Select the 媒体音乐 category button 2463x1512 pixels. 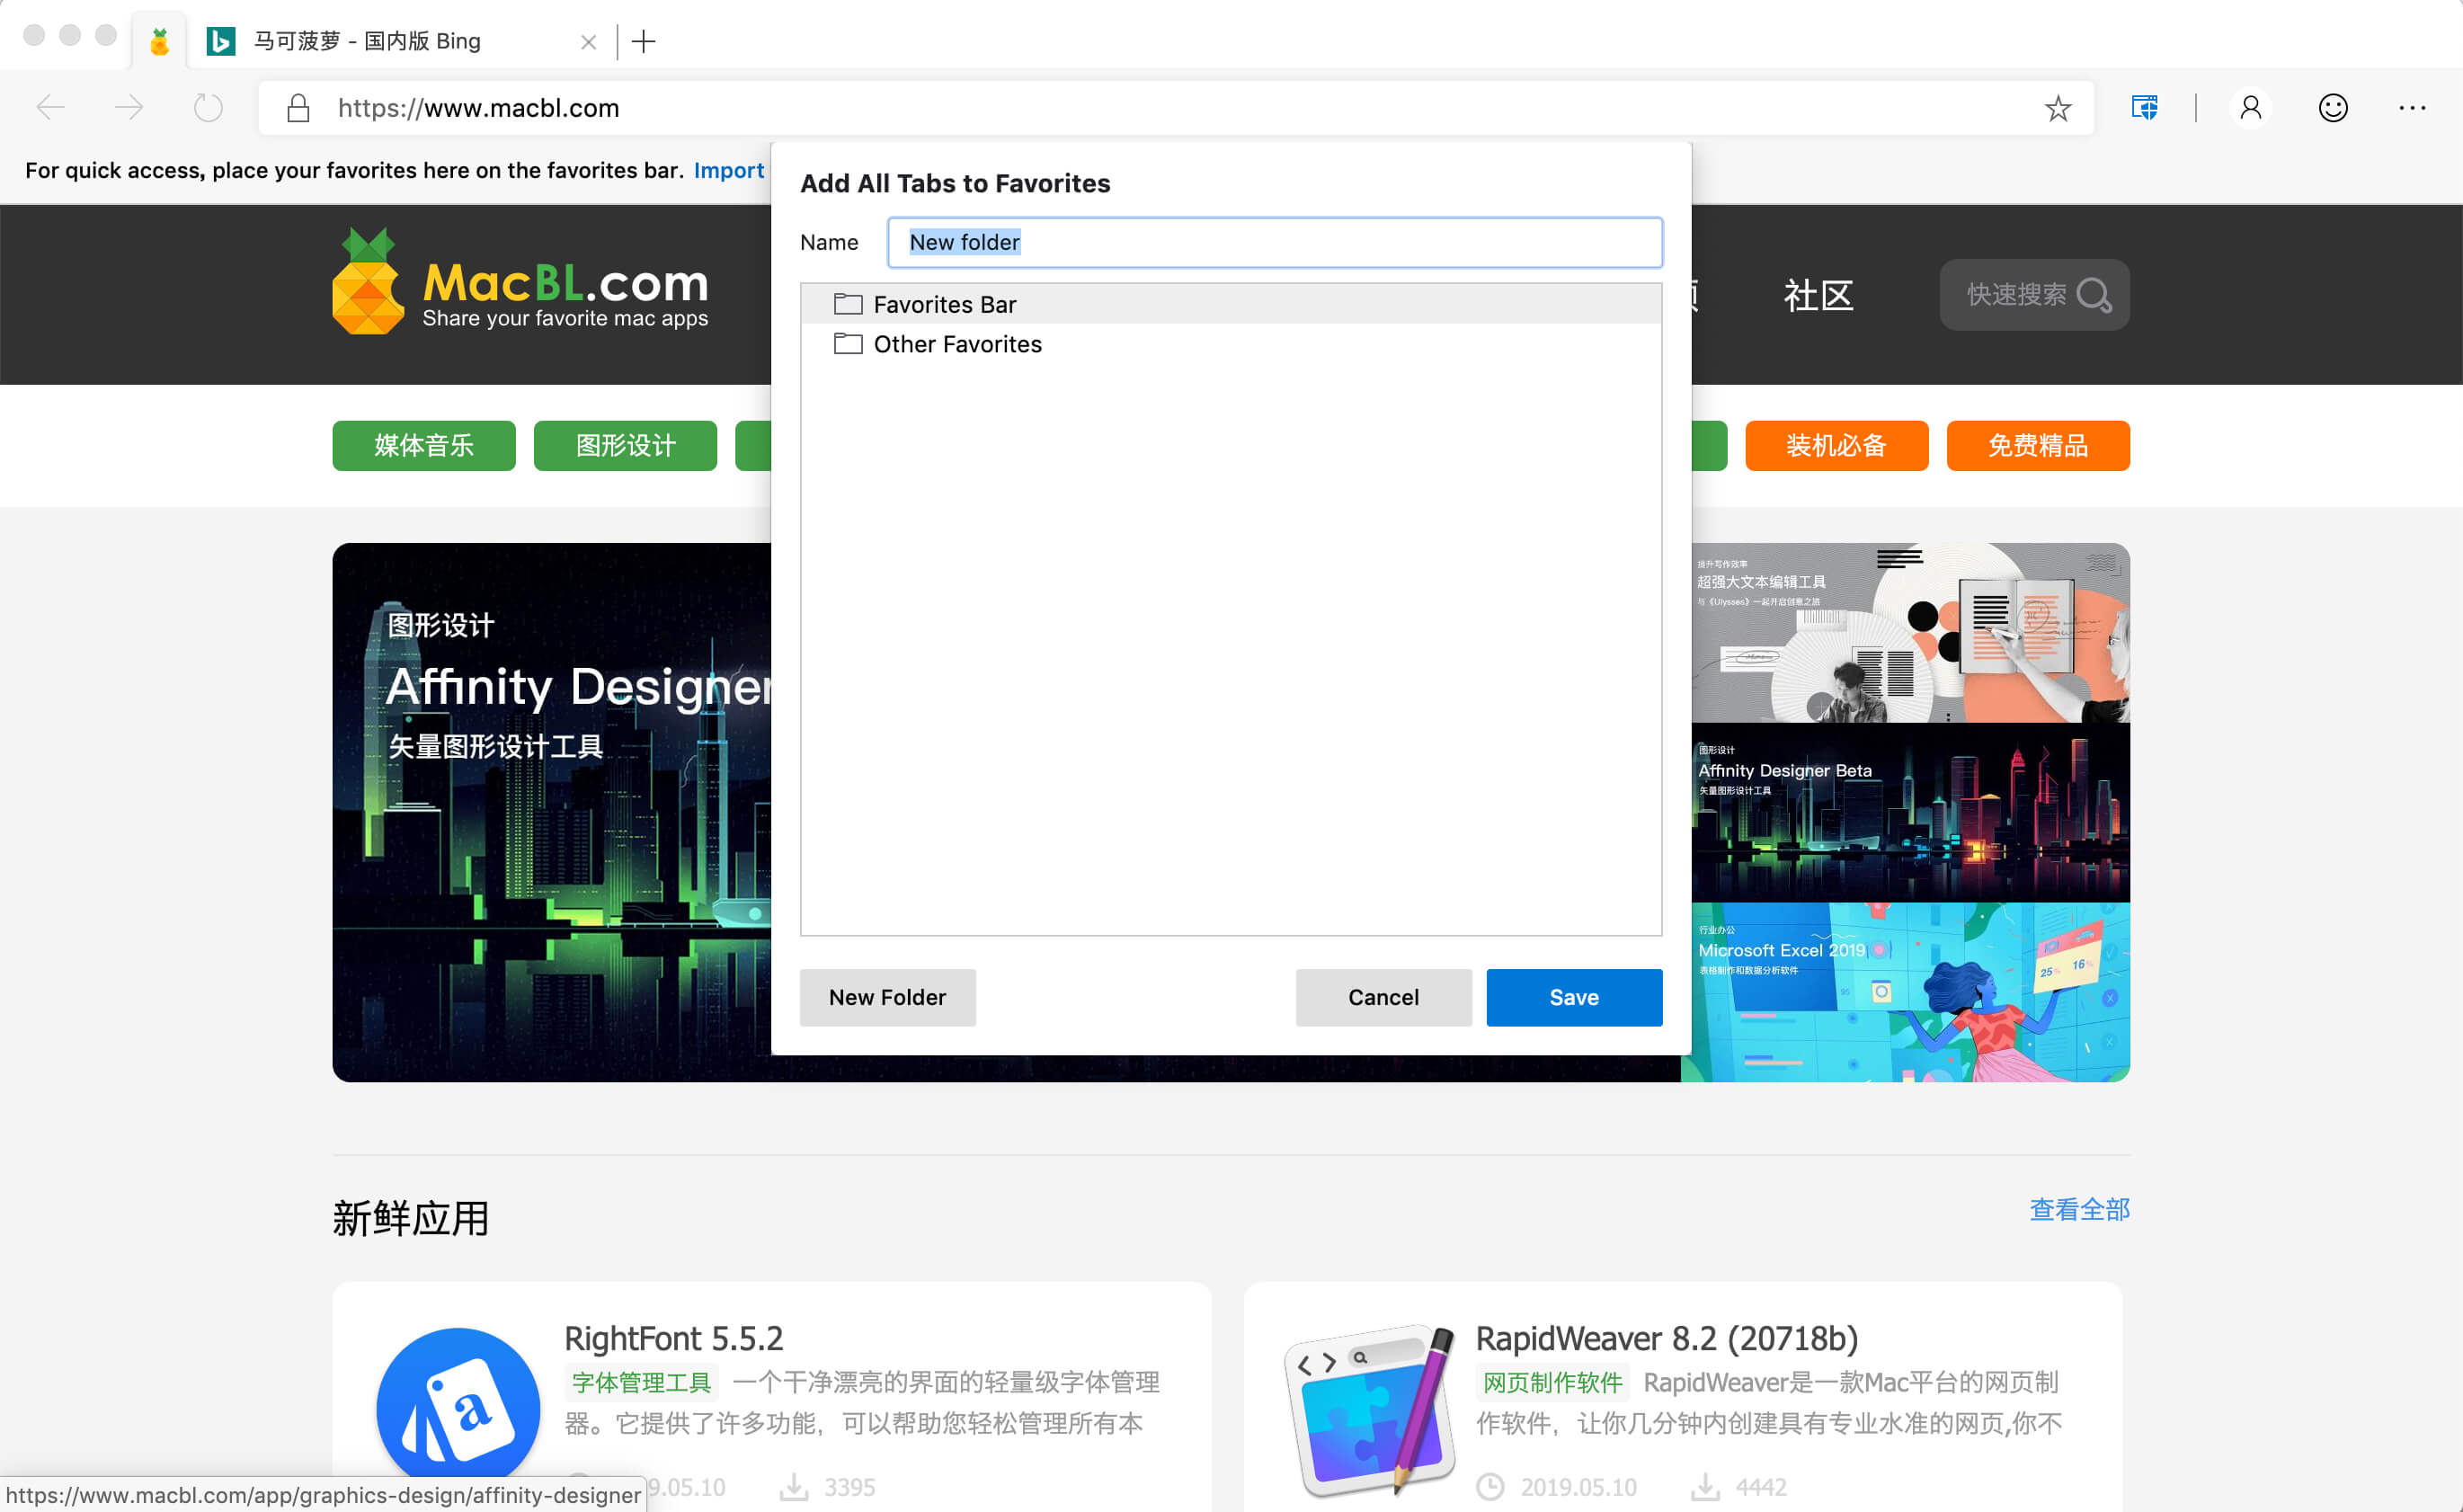pos(424,446)
